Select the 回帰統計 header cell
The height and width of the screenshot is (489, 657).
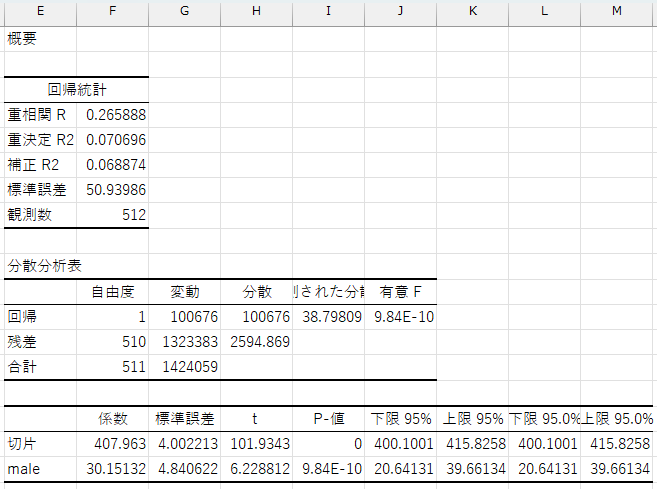point(76,89)
